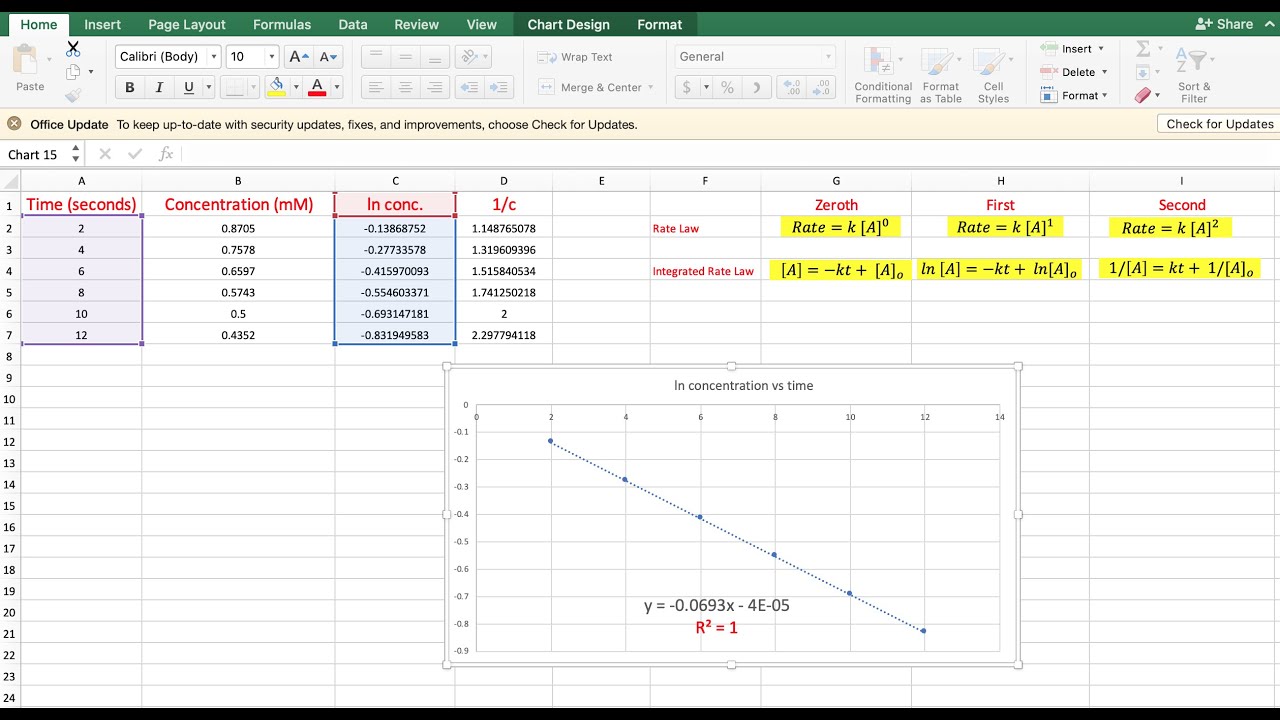Viewport: 1280px width, 720px height.
Task: Click the increase indent icon
Action: (x=500, y=88)
